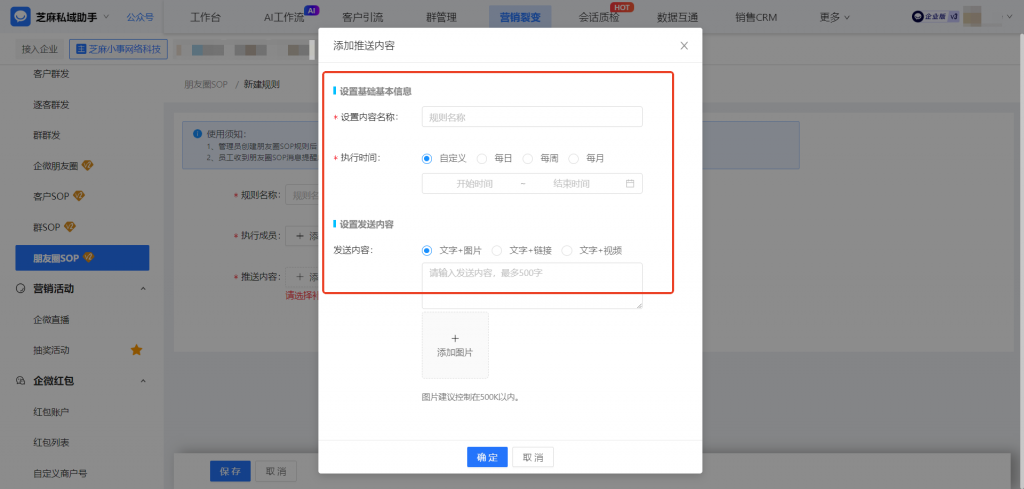Image resolution: width=1024 pixels, height=489 pixels.
Task: Select 朋友圈SOP in sidebar
Action: click(x=82, y=258)
